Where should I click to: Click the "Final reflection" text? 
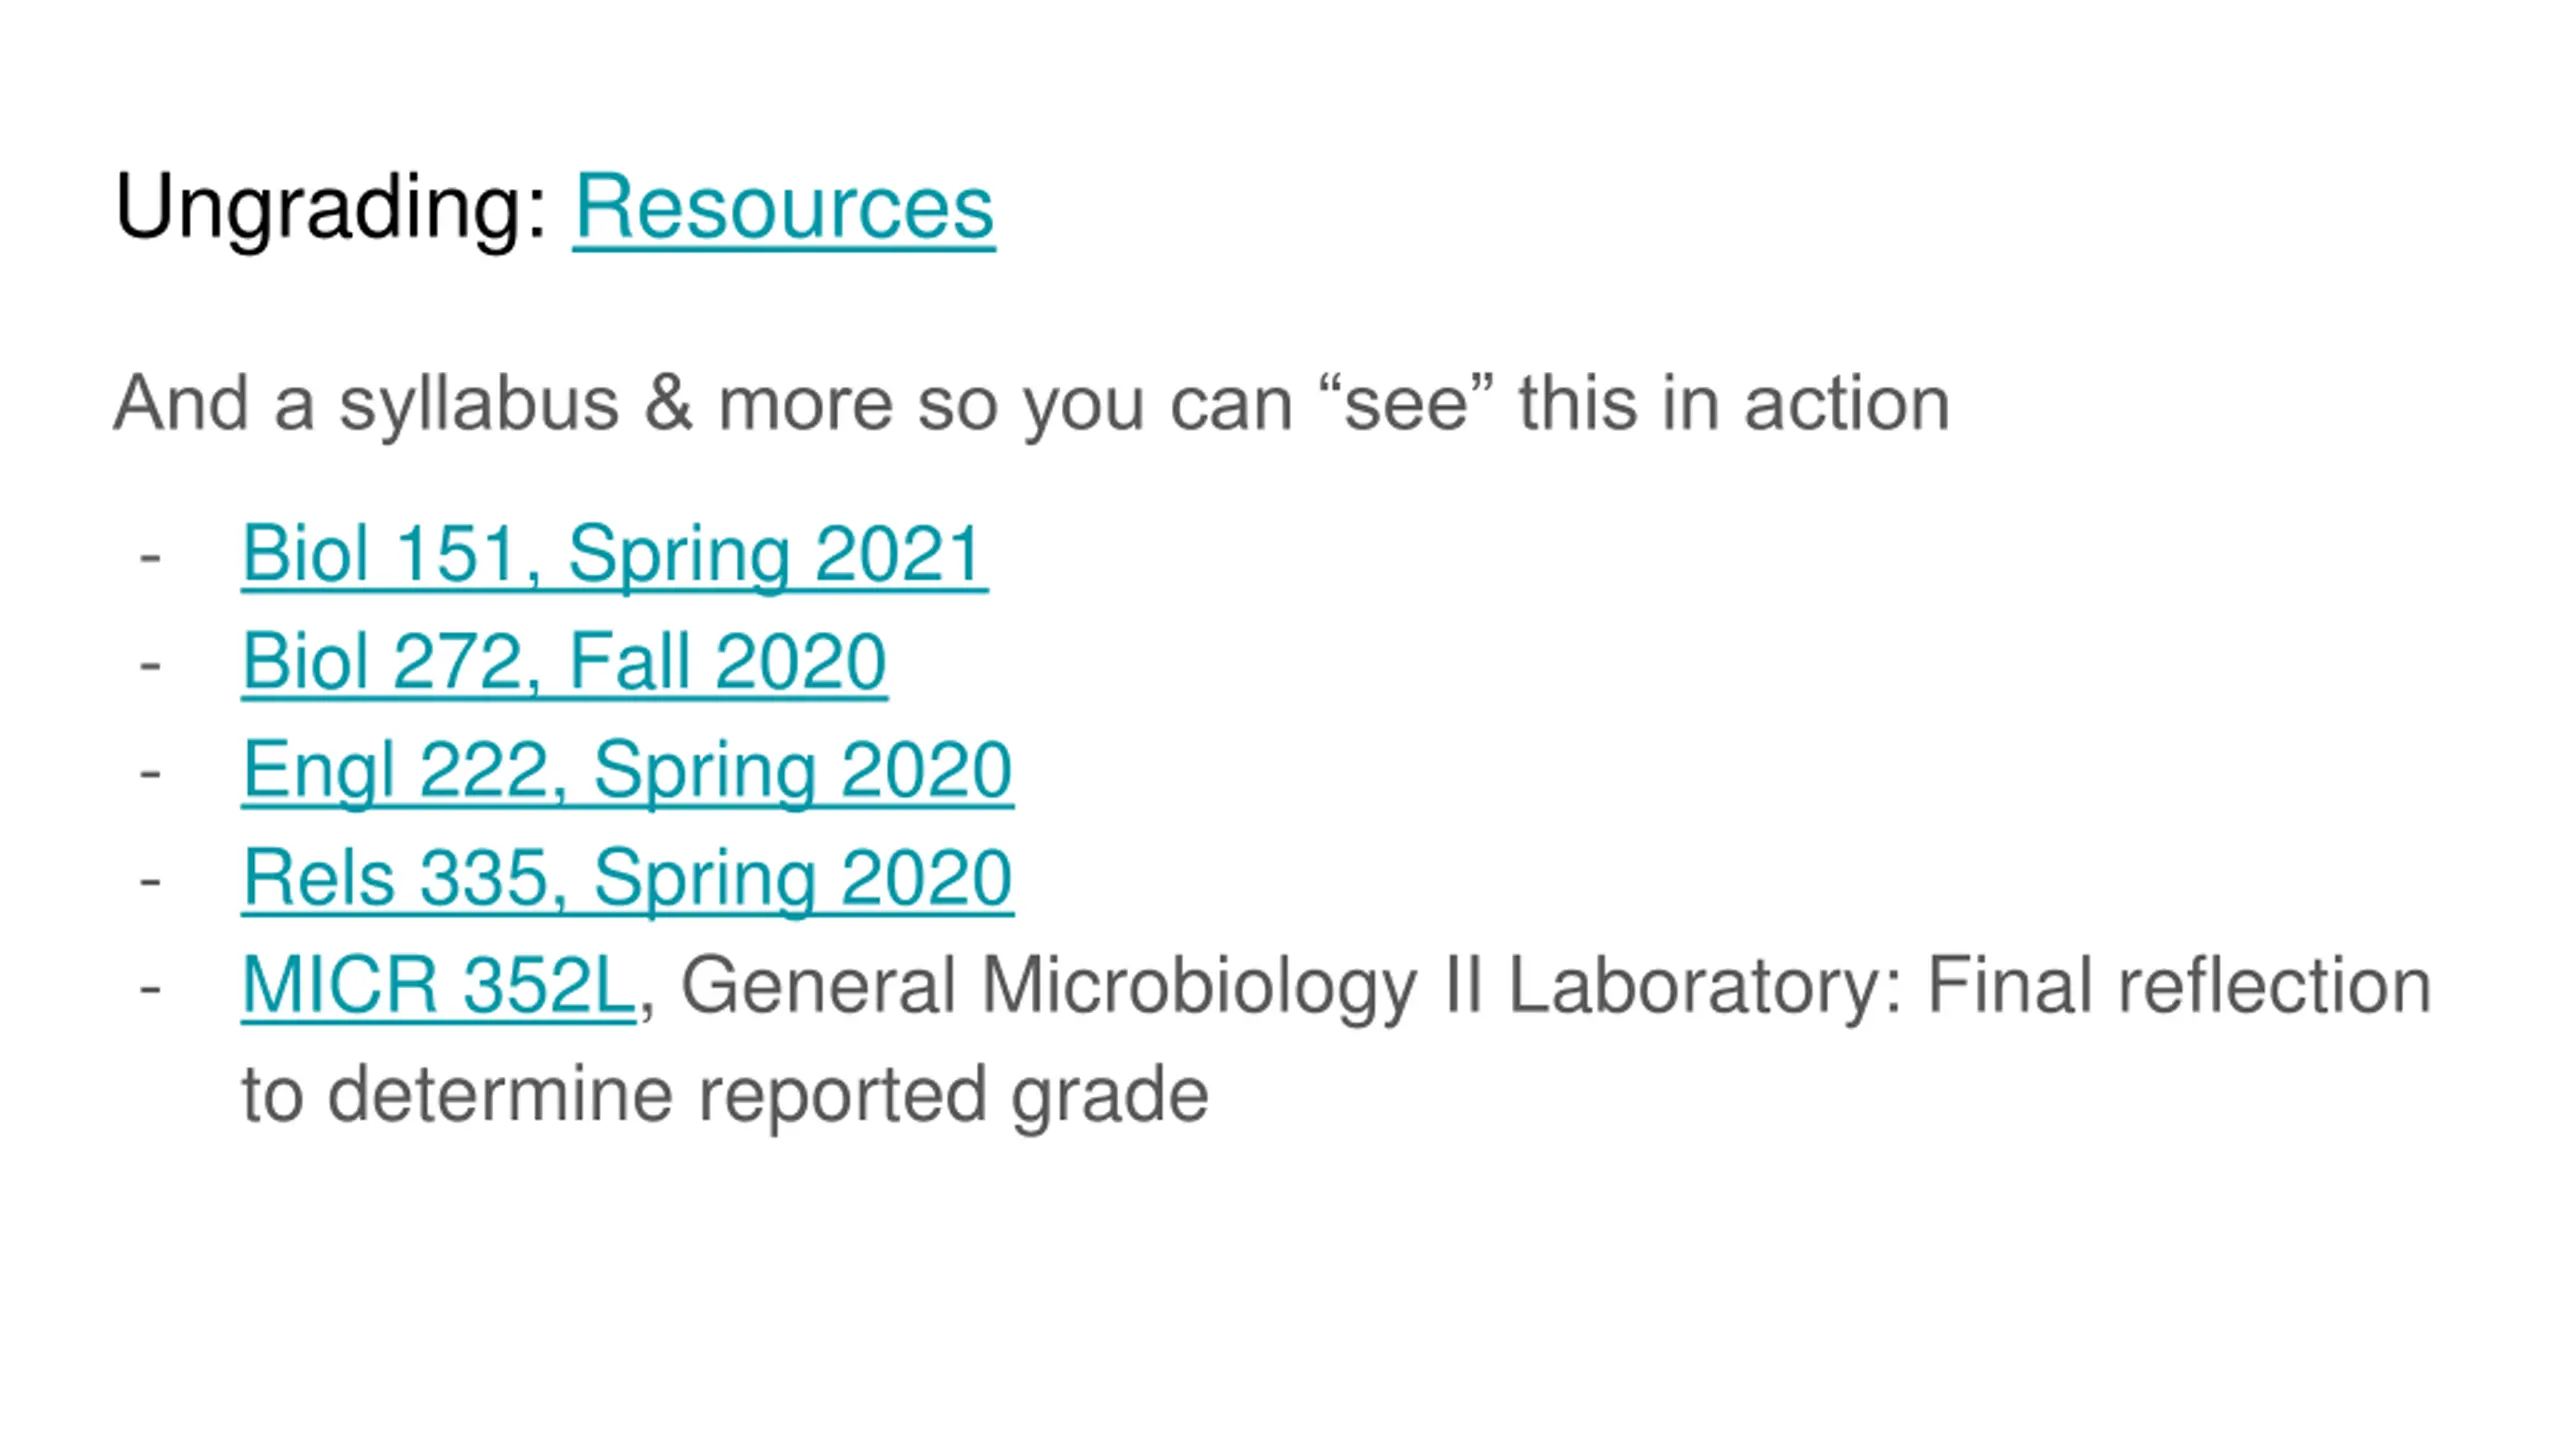(2178, 985)
